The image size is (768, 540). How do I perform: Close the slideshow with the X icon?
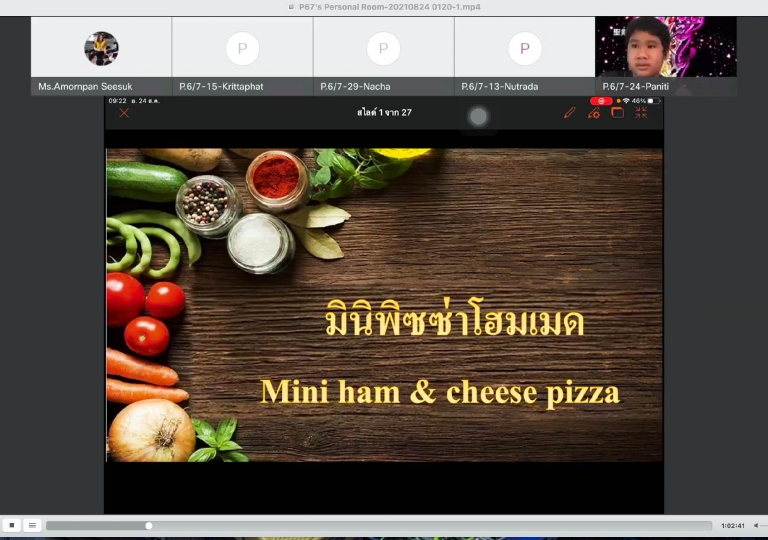click(x=124, y=113)
